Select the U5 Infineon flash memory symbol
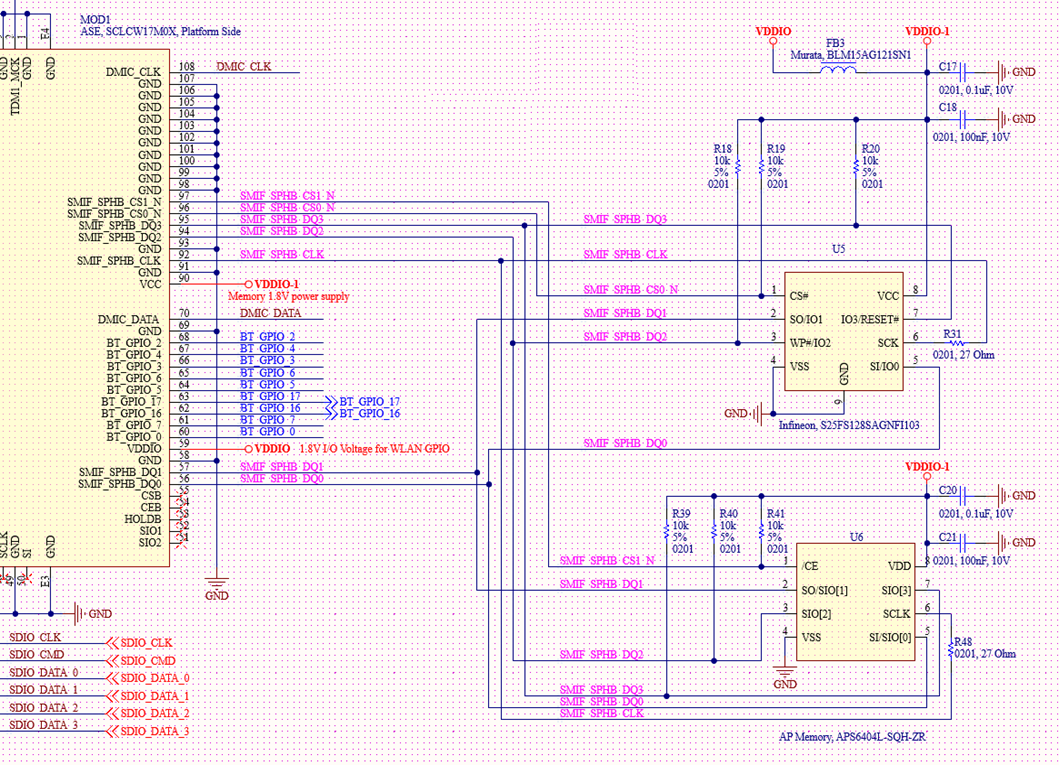The image size is (1059, 765). (845, 330)
